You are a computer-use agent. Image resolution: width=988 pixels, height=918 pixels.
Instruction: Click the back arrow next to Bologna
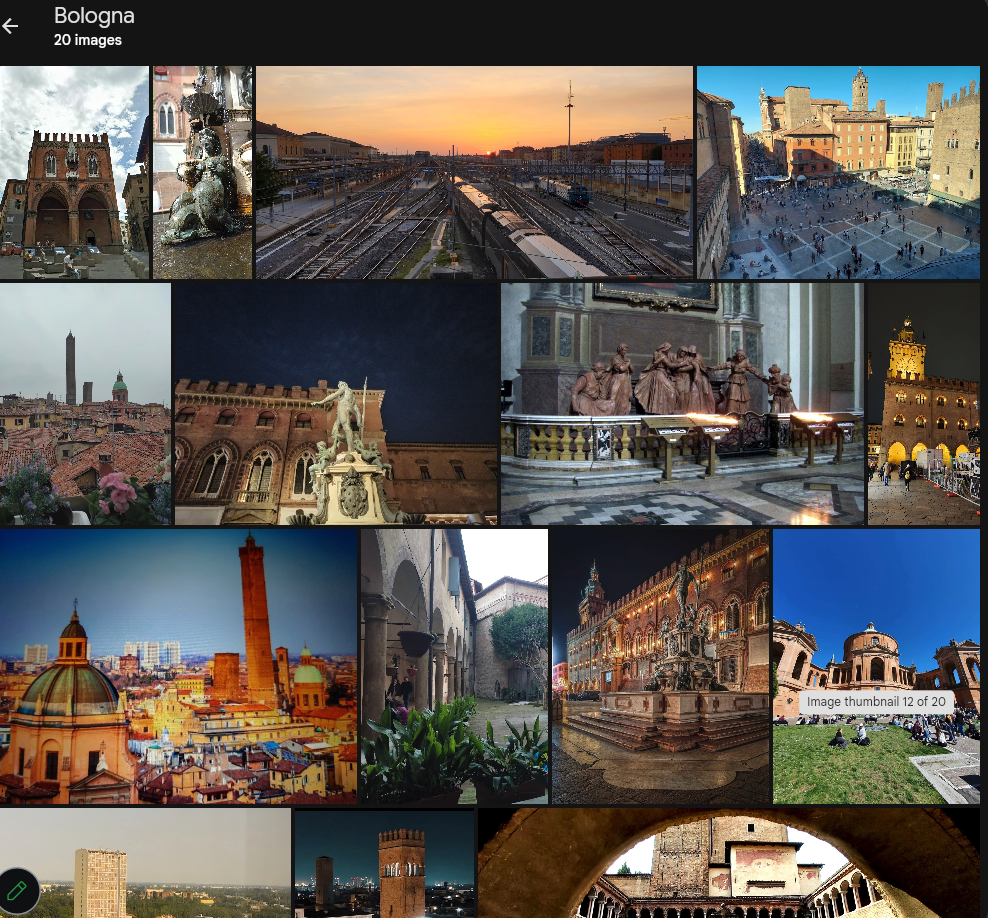[x=10, y=26]
